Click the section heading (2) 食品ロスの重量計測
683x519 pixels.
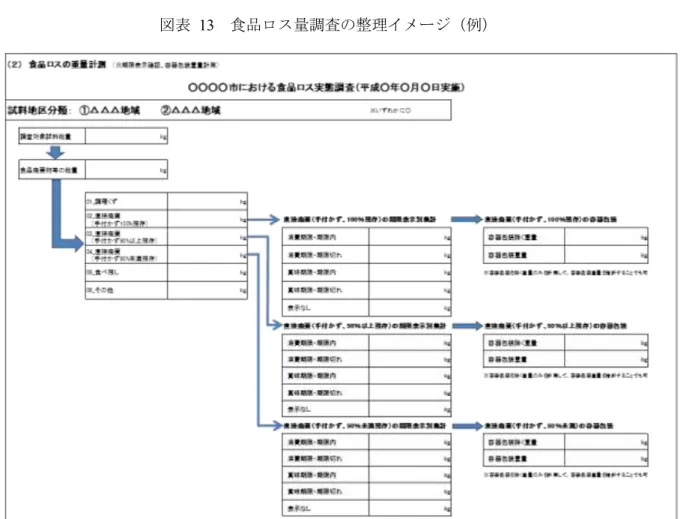[x=57, y=64]
